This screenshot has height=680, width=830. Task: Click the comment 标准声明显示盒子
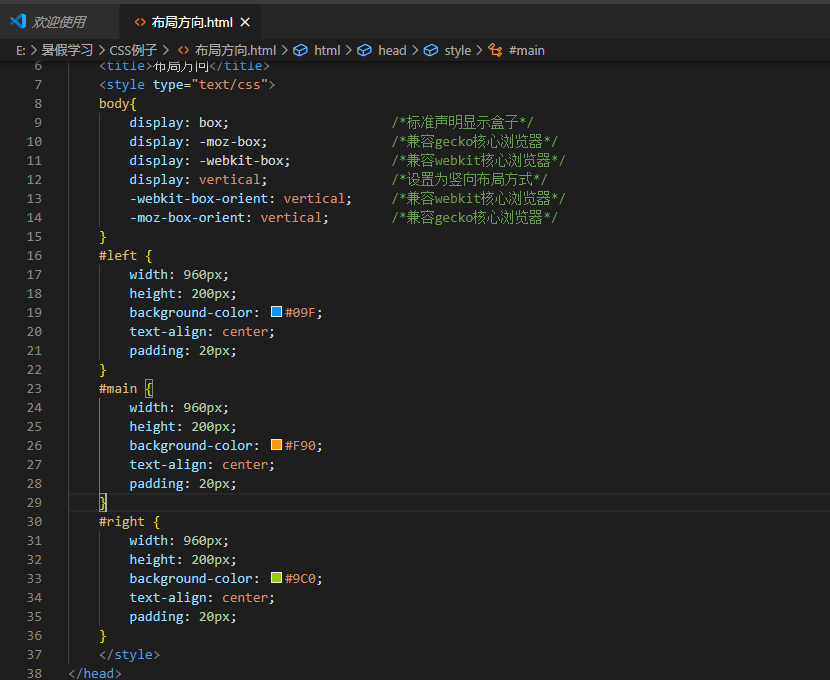pyautogui.click(x=462, y=123)
